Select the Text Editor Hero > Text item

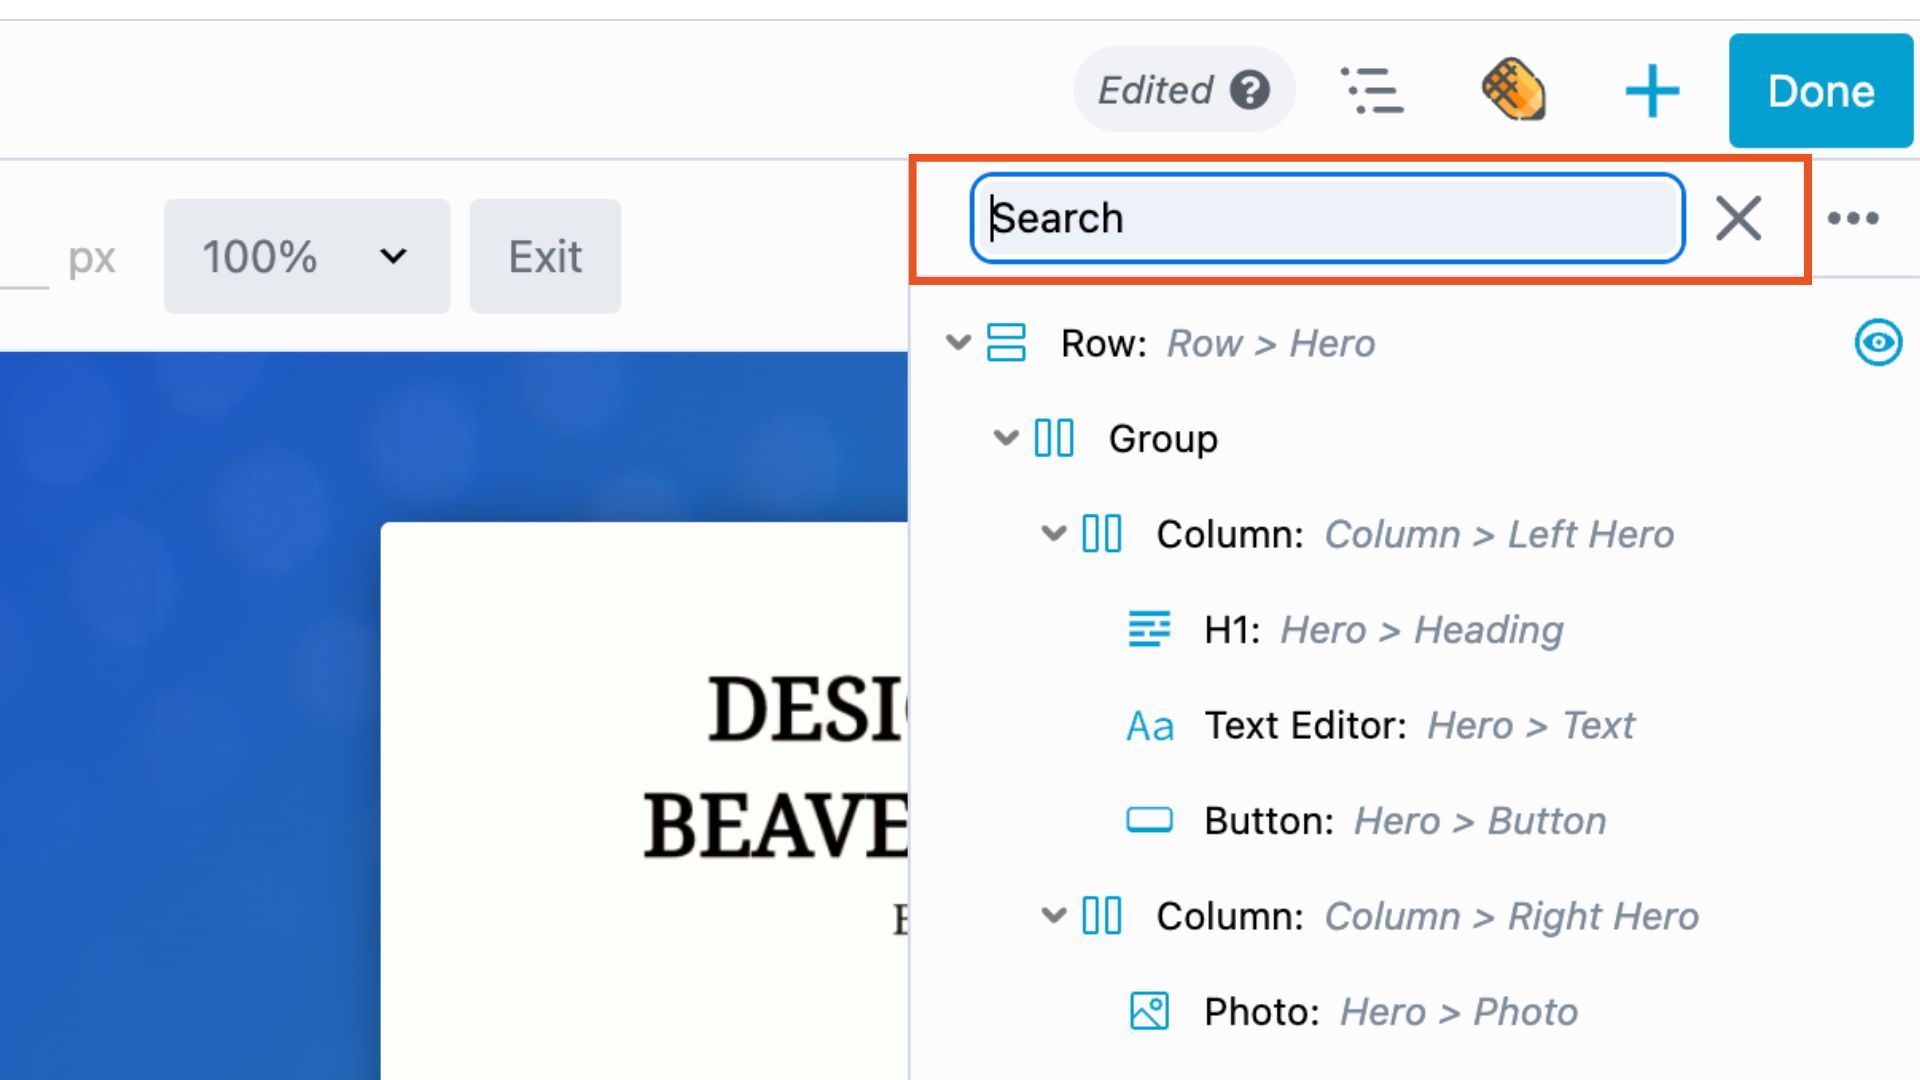tap(1420, 726)
